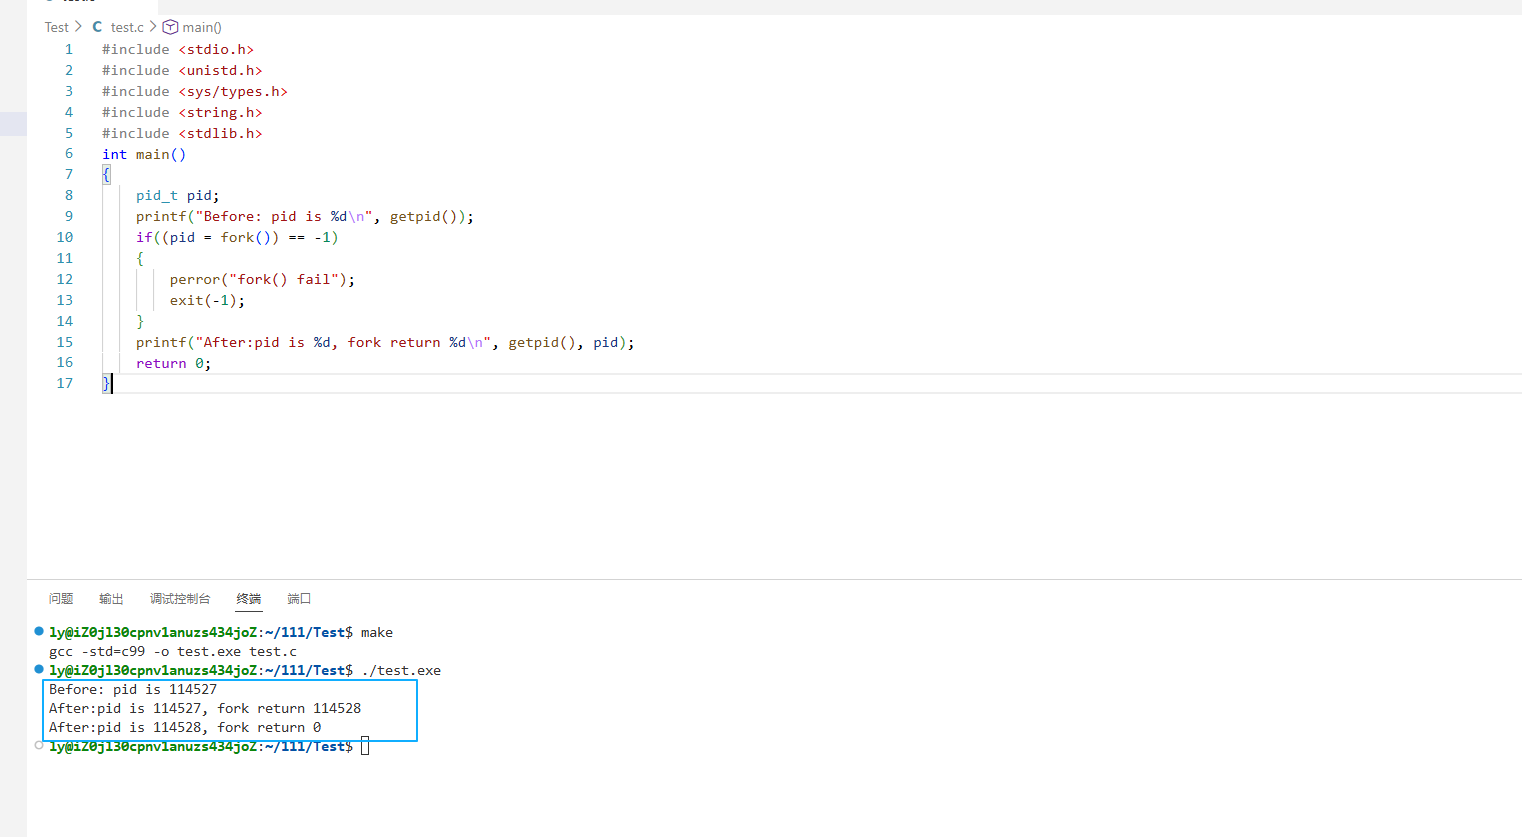Open the 调试控制台 panel tab
The image size is (1522, 837).
tap(180, 599)
